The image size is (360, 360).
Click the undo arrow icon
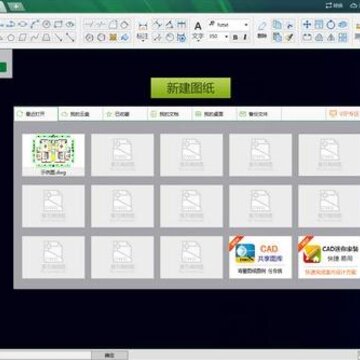click(x=290, y=25)
